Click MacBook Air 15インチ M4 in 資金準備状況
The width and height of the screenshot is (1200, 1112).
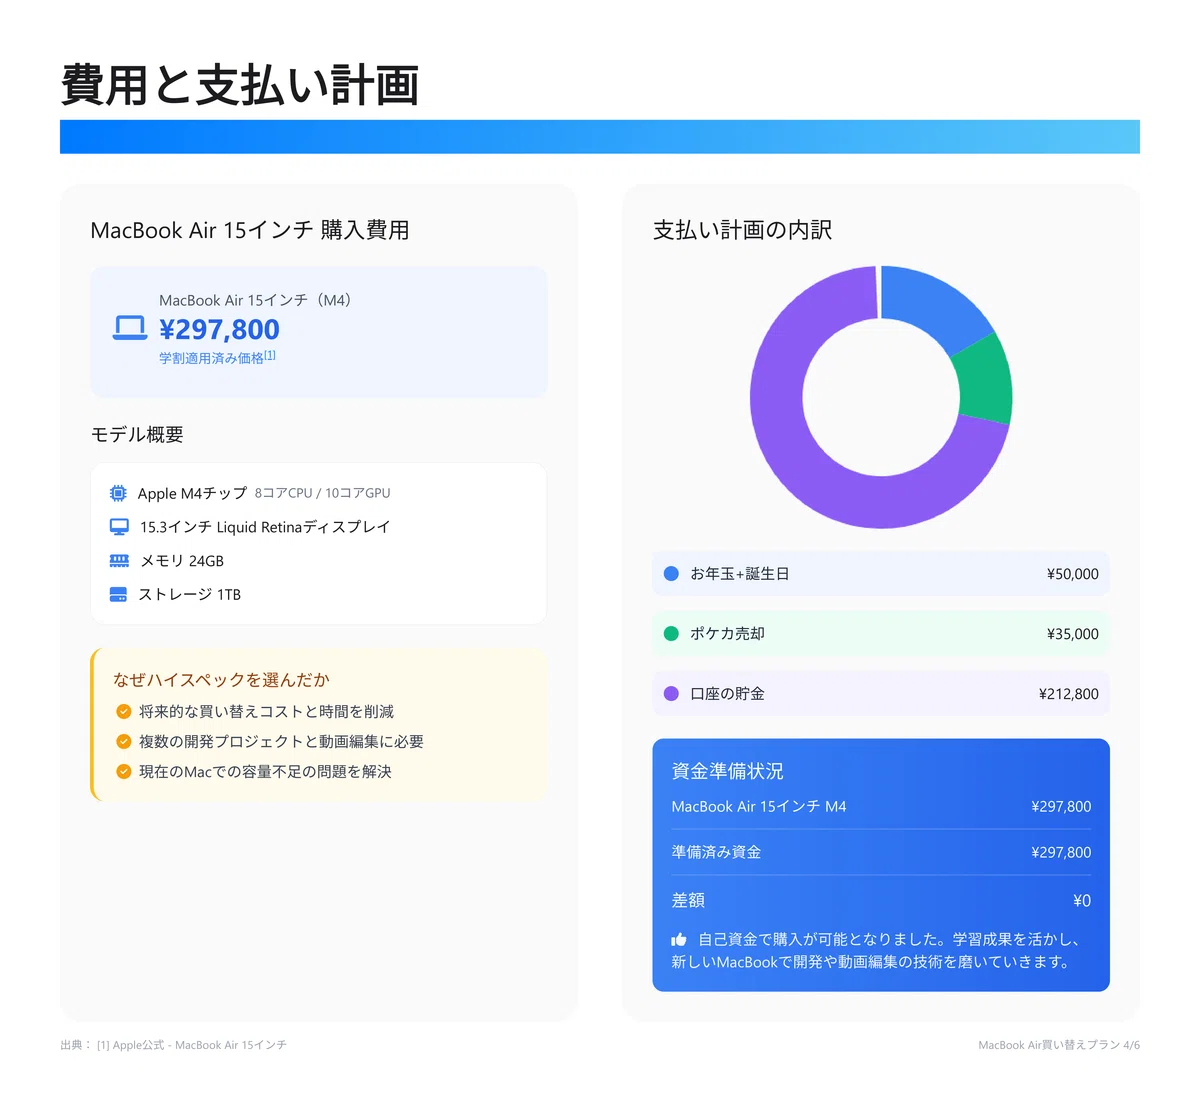point(759,807)
